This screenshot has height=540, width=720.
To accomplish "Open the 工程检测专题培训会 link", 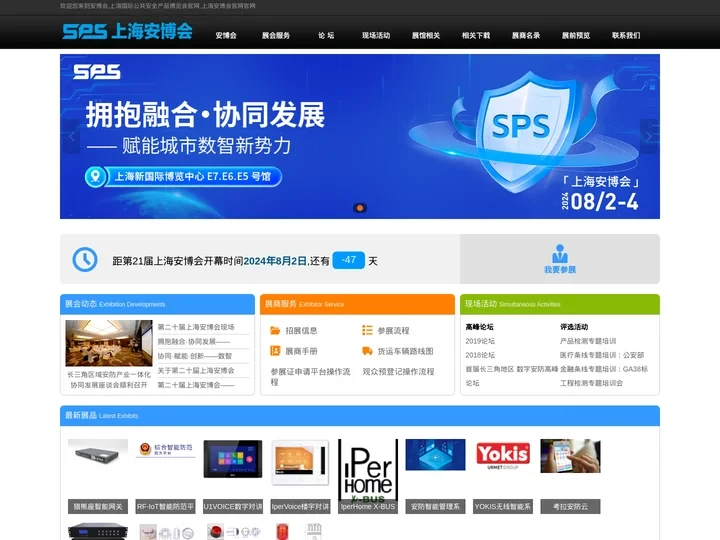I will click(x=591, y=383).
